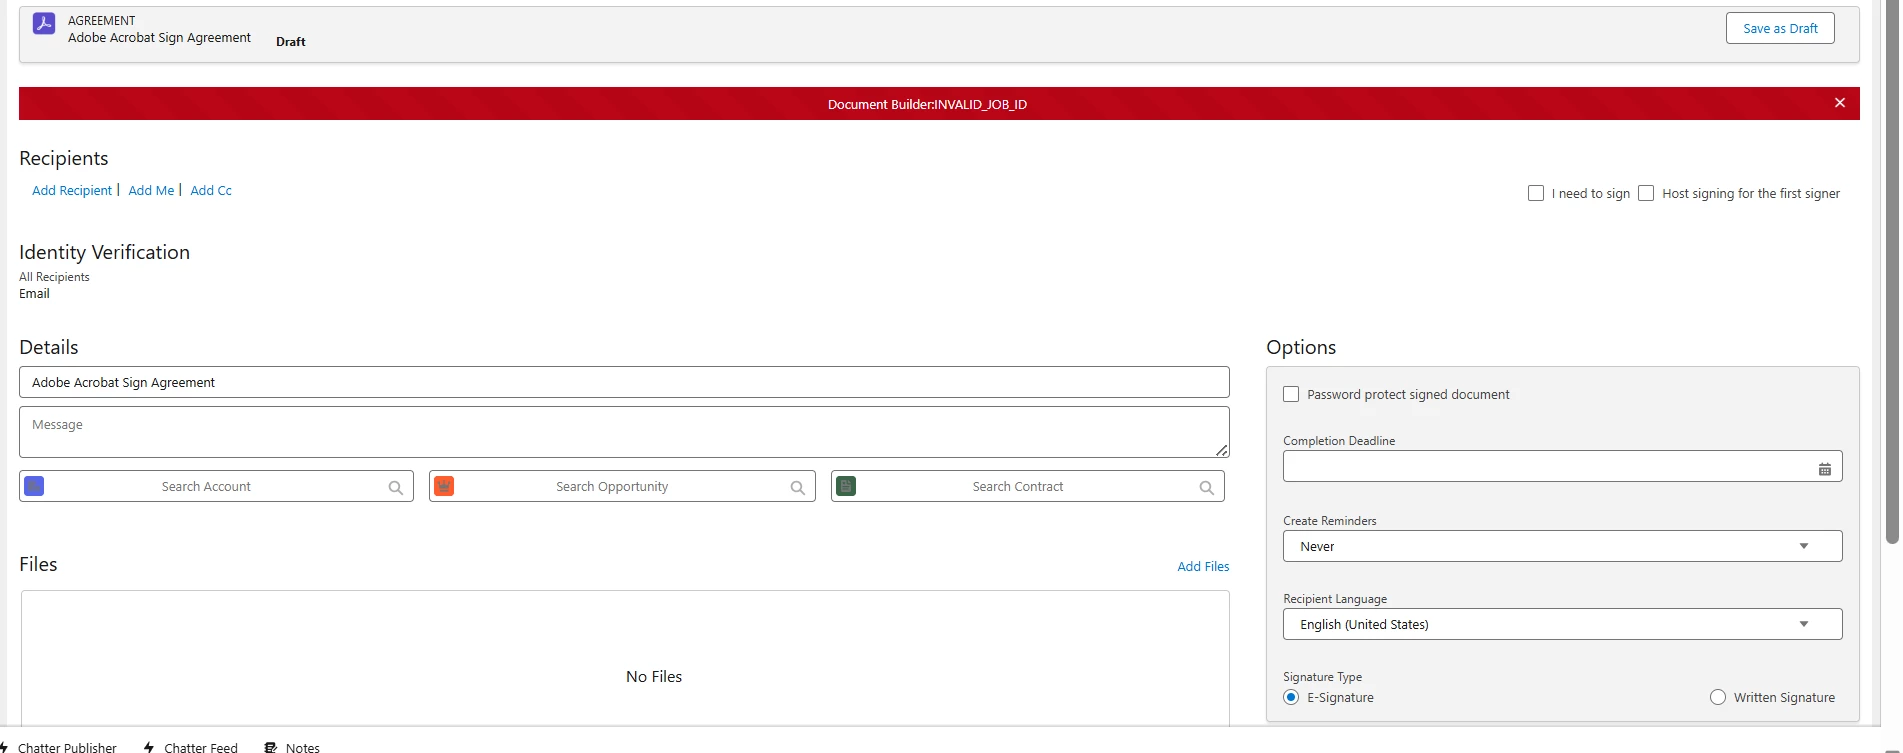1903x753 pixels.
Task: Focus the Search Opportunity lookup field
Action: click(x=622, y=486)
